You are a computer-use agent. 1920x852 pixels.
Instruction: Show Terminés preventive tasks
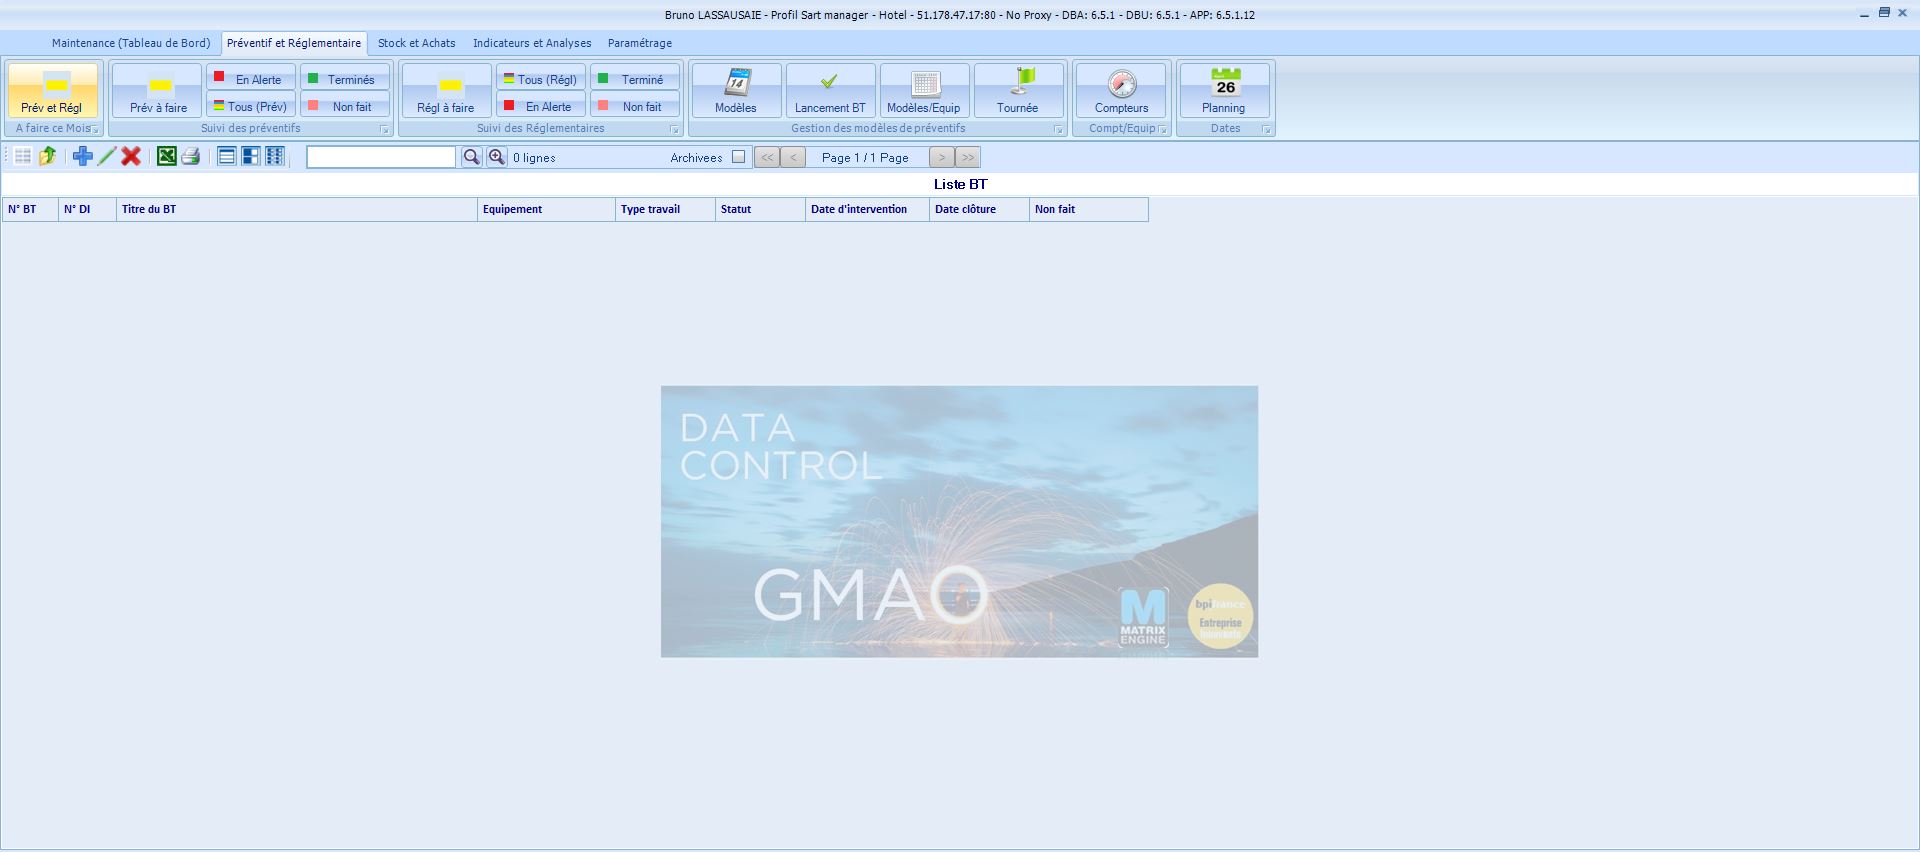click(345, 78)
